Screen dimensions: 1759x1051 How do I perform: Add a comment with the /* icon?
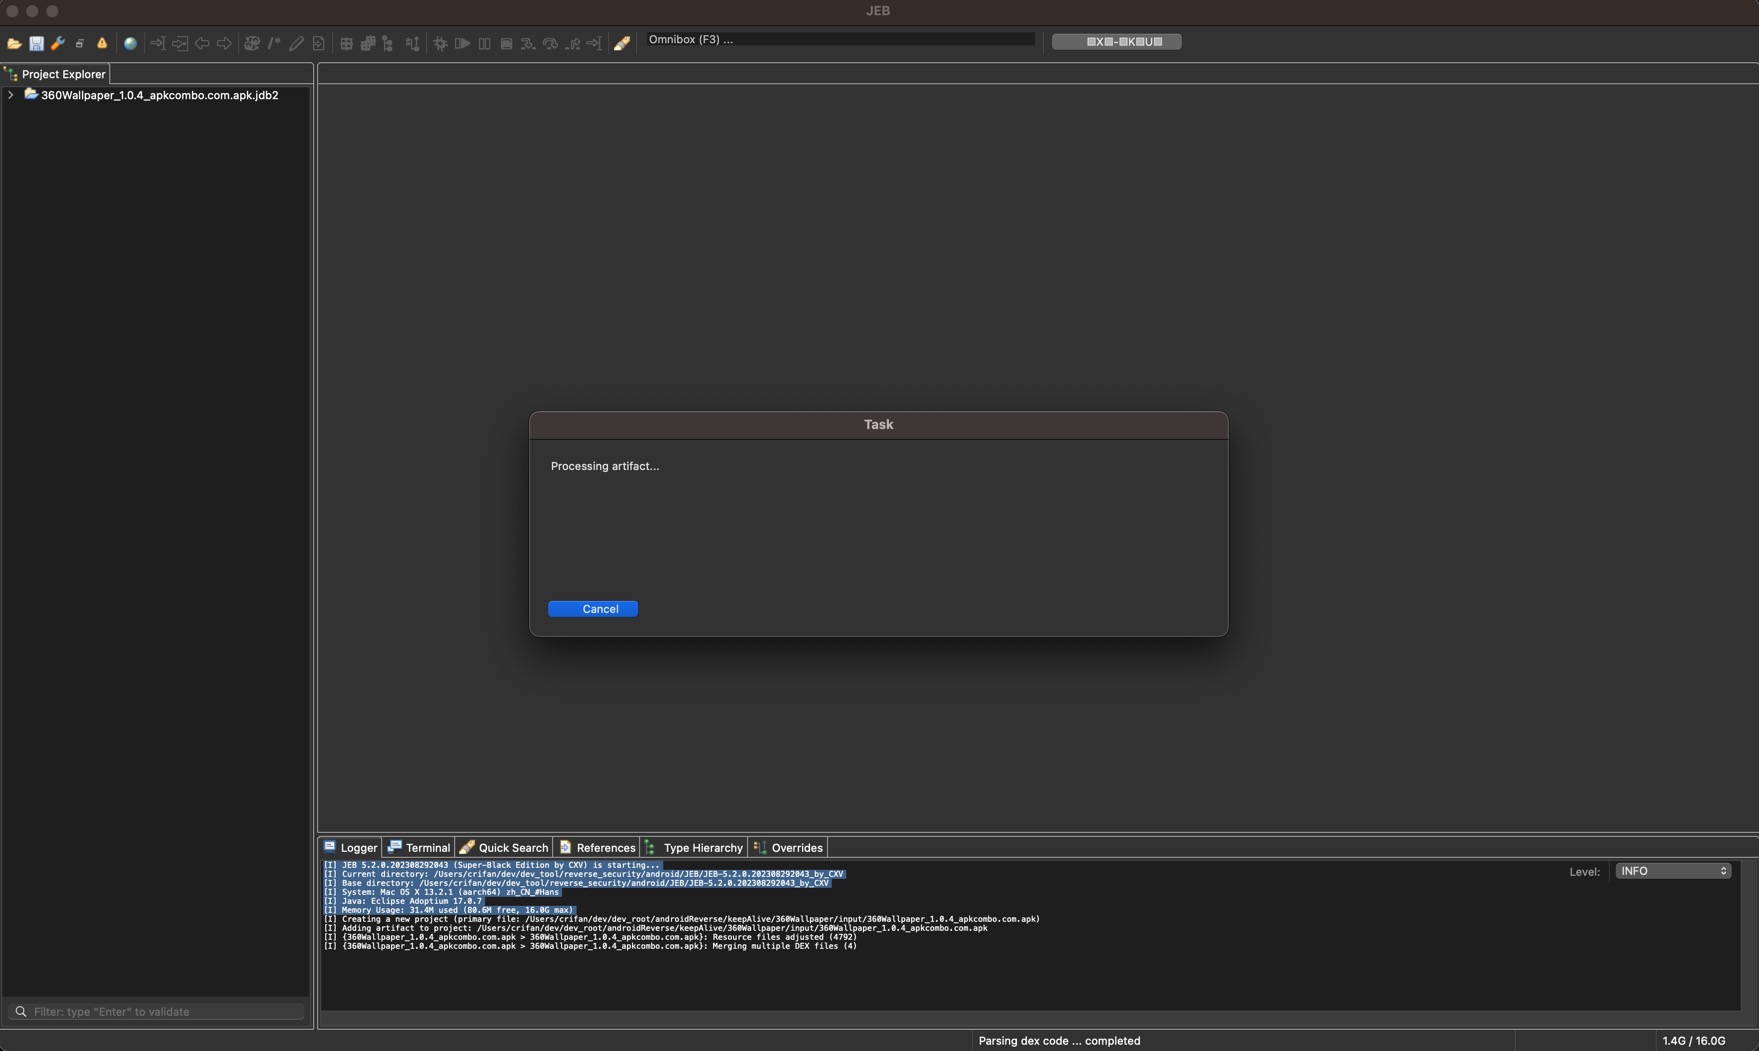click(x=274, y=43)
